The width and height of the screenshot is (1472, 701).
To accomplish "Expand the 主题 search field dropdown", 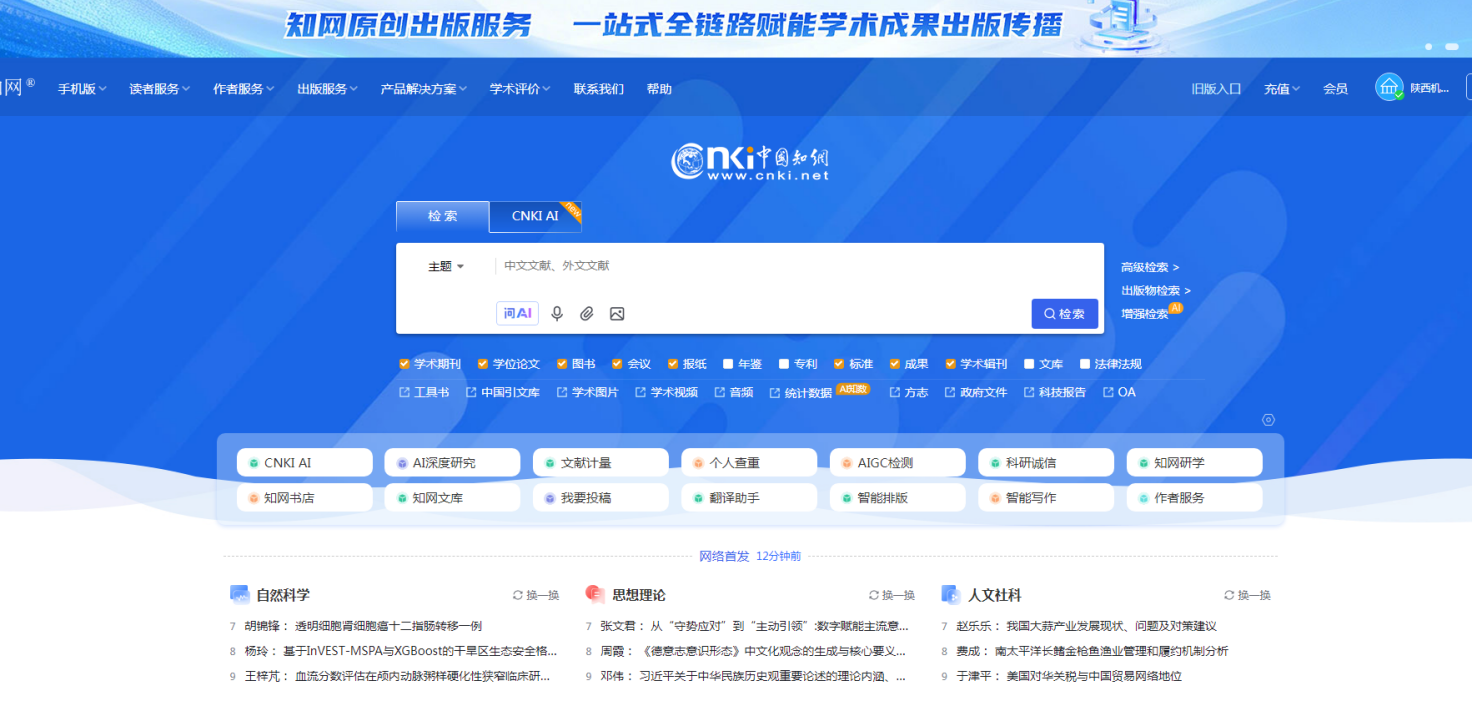I will pyautogui.click(x=446, y=266).
